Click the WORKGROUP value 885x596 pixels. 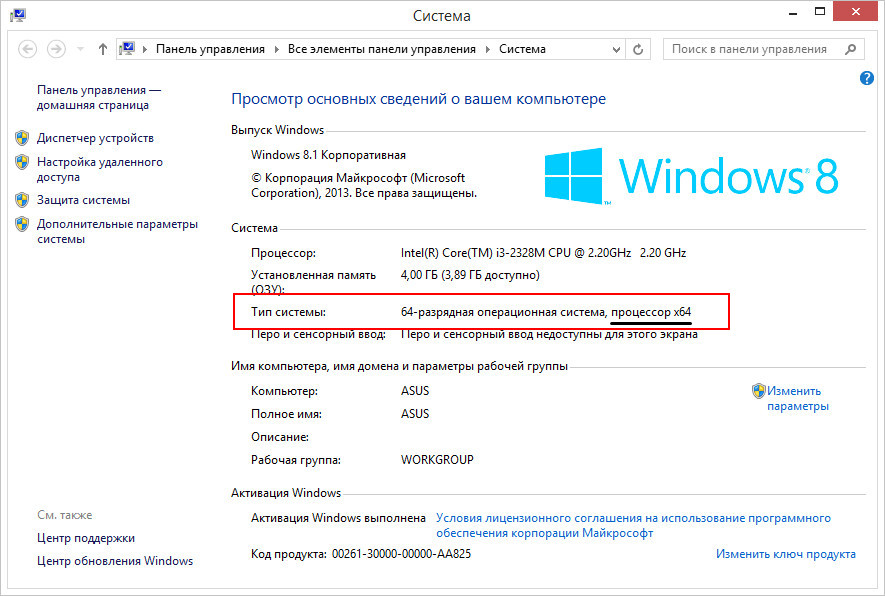pos(437,460)
